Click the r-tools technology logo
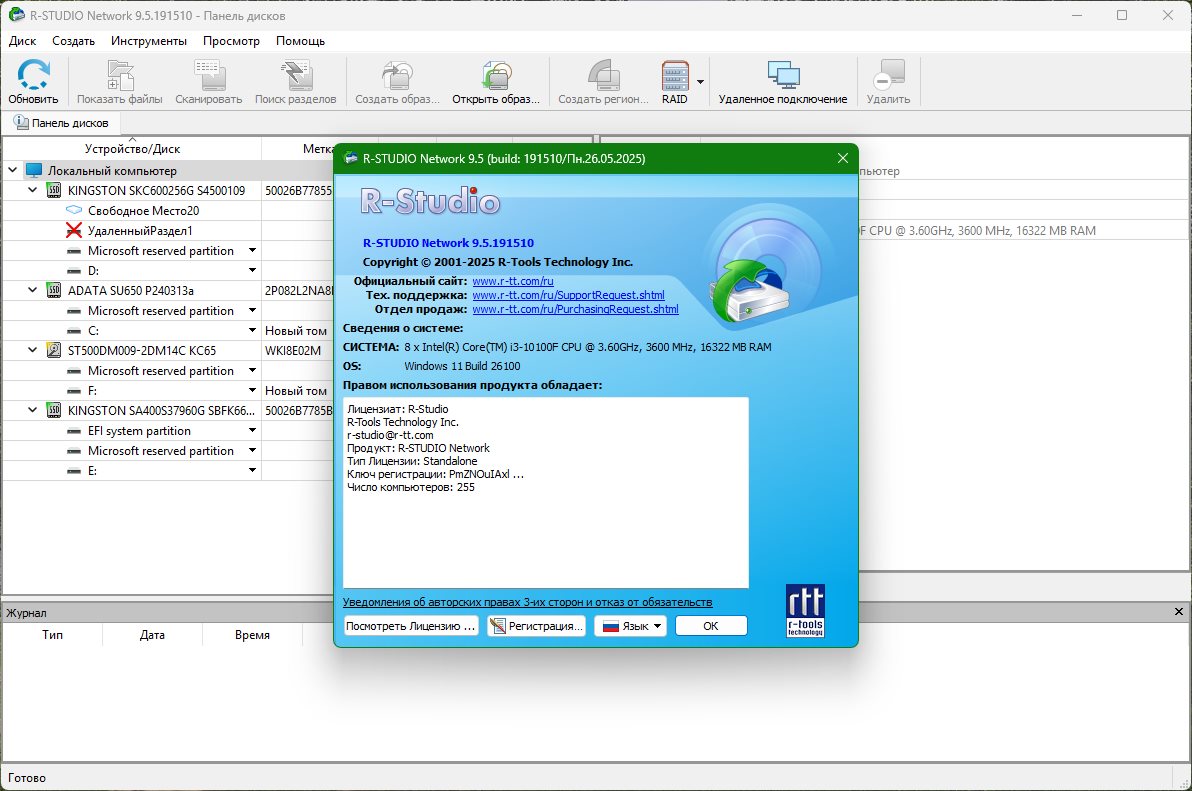This screenshot has height=791, width=1192. tap(805, 610)
